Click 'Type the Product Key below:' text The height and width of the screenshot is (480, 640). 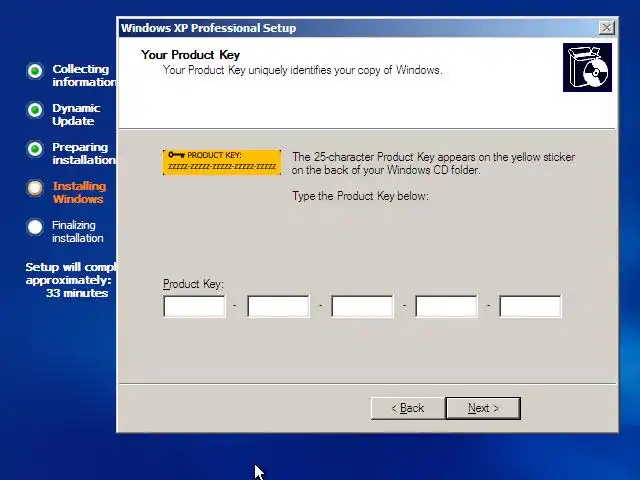point(360,196)
